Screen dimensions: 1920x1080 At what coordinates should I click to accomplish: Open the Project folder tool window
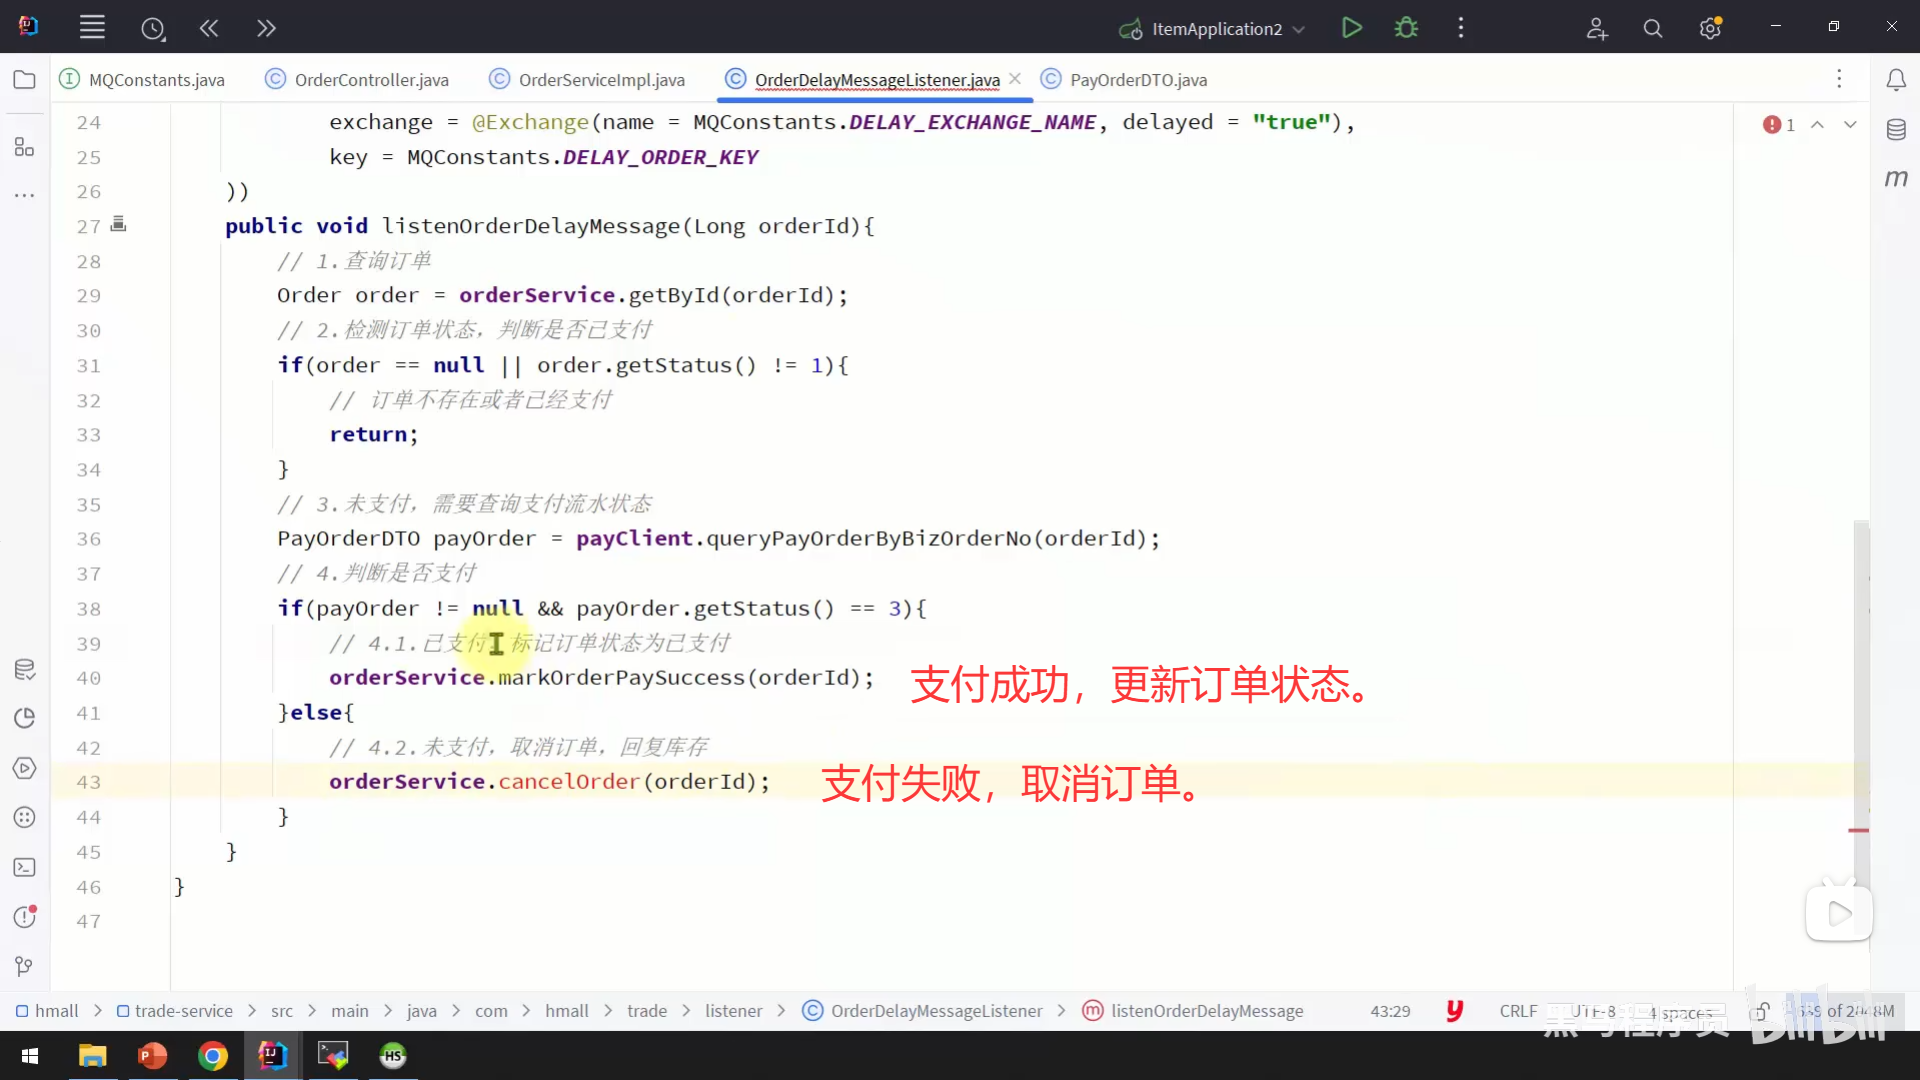click(x=24, y=80)
